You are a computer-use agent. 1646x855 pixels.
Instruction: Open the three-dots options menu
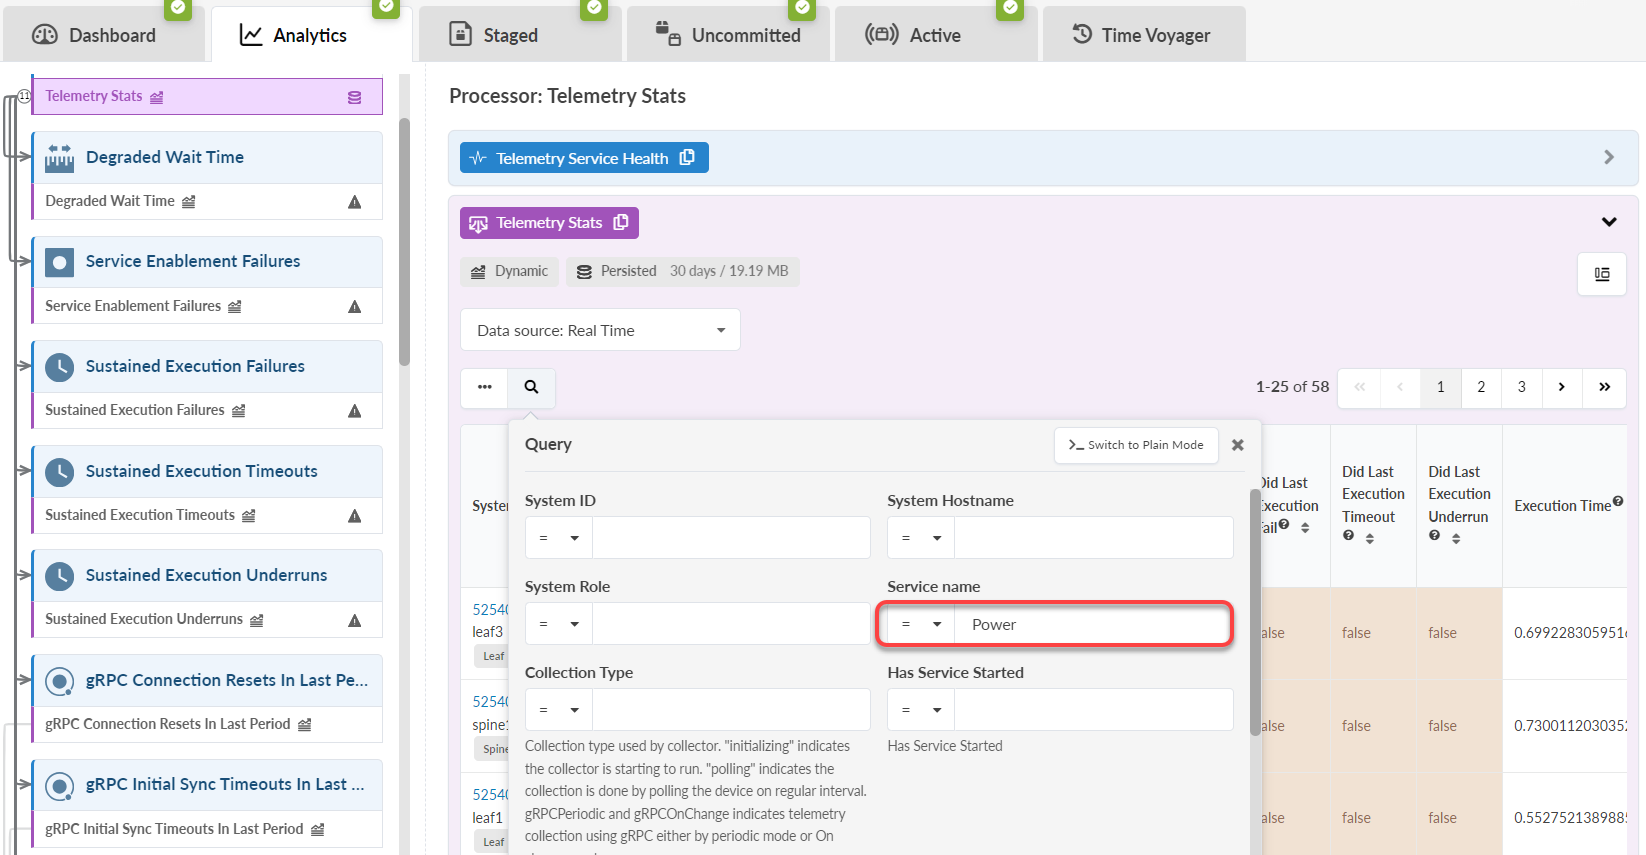pyautogui.click(x=485, y=387)
